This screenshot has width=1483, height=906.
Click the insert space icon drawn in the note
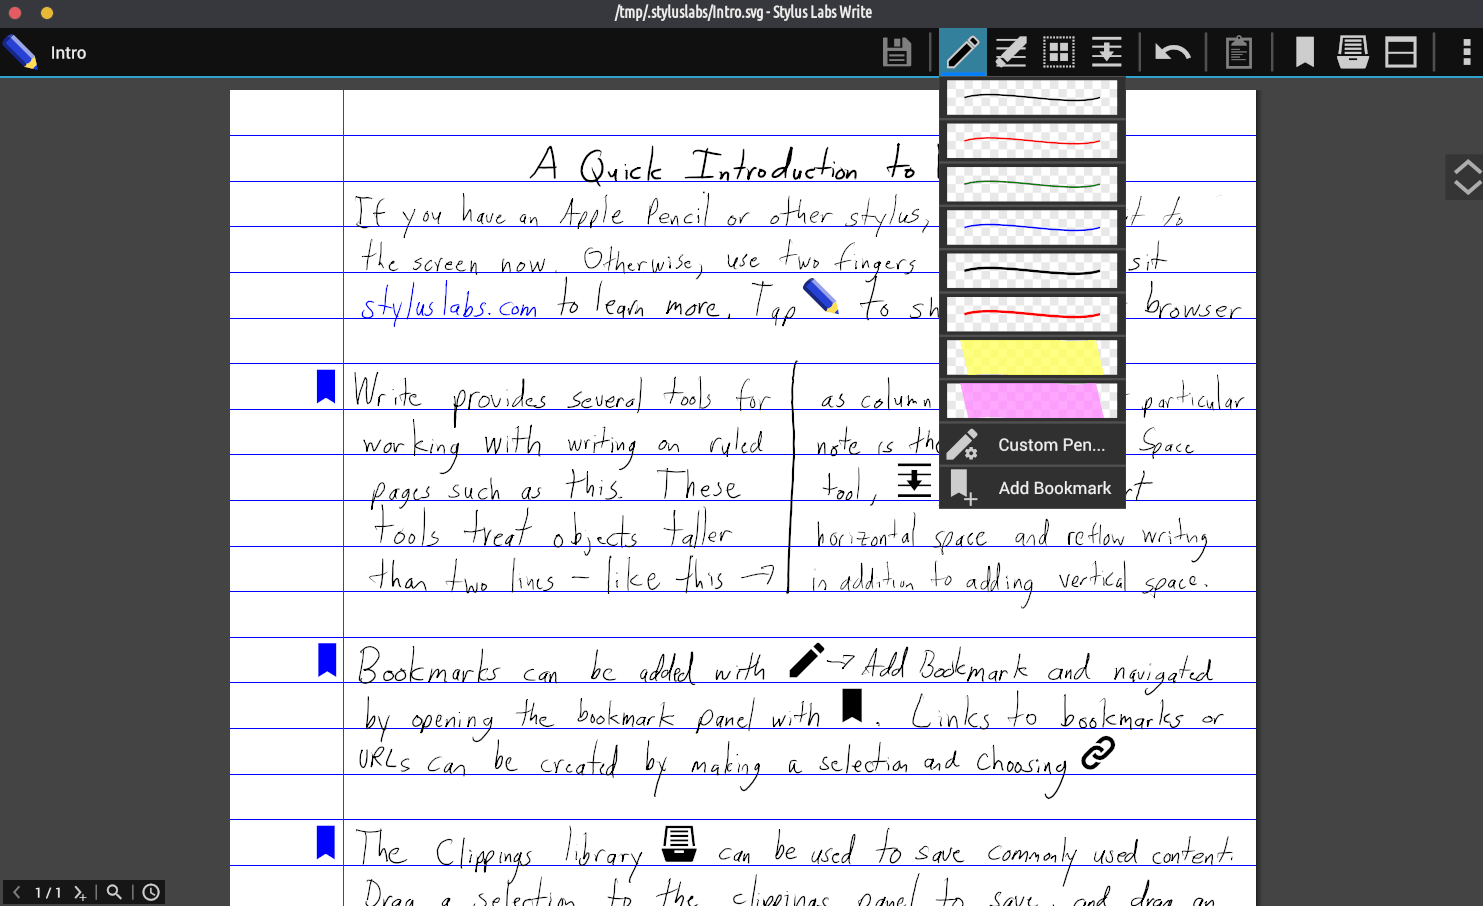tap(914, 480)
